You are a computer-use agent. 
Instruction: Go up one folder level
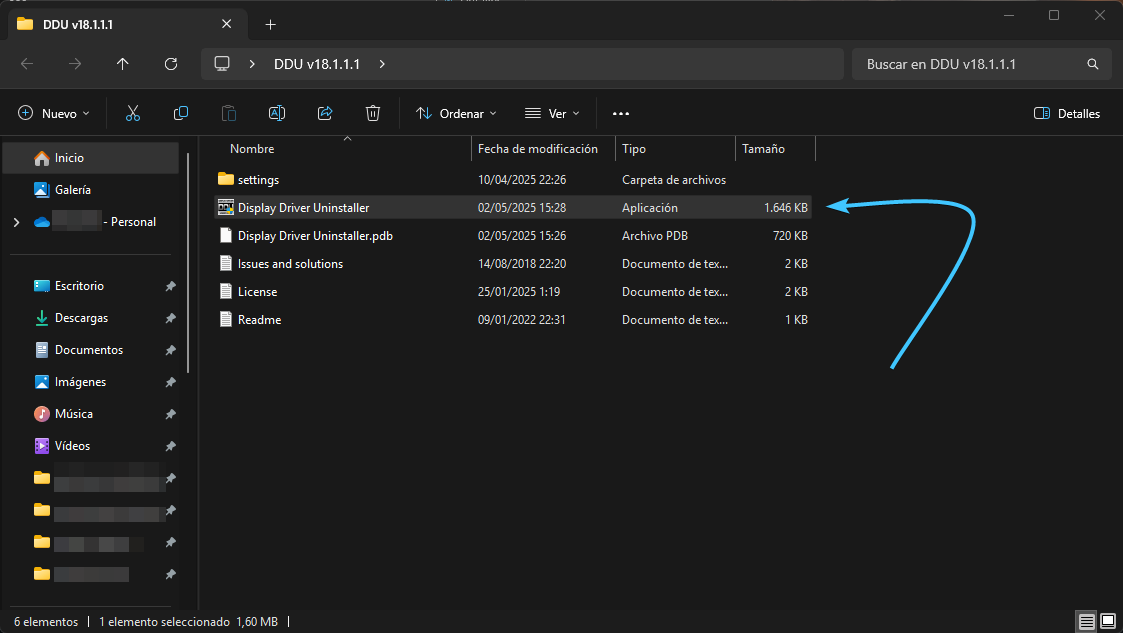[x=122, y=64]
